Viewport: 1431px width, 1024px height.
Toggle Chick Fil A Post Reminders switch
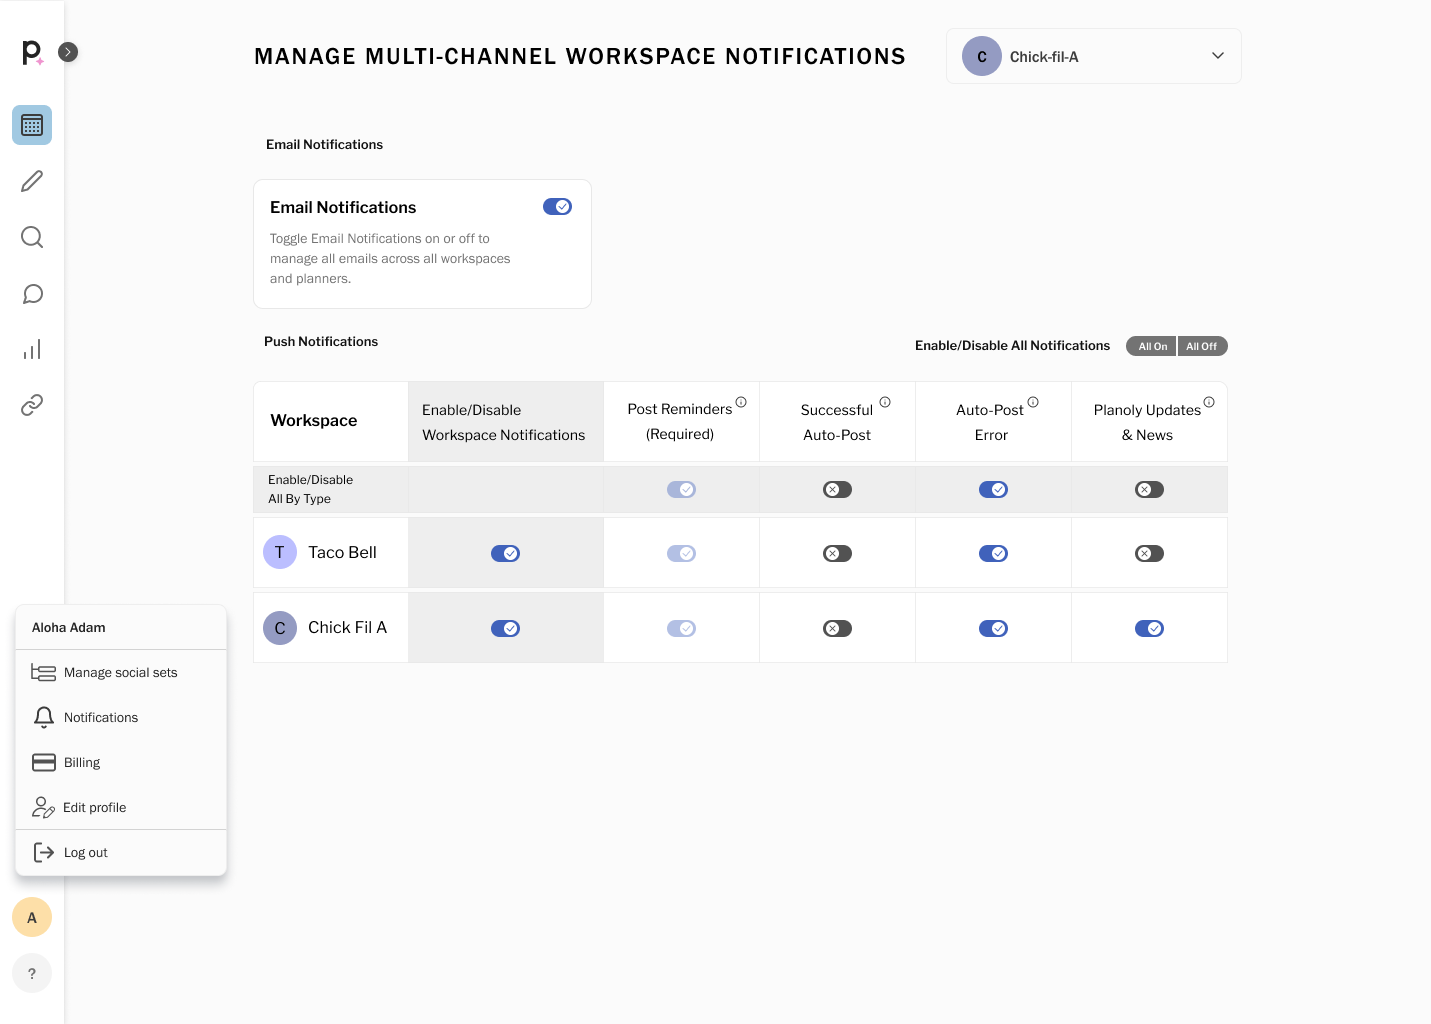(681, 628)
